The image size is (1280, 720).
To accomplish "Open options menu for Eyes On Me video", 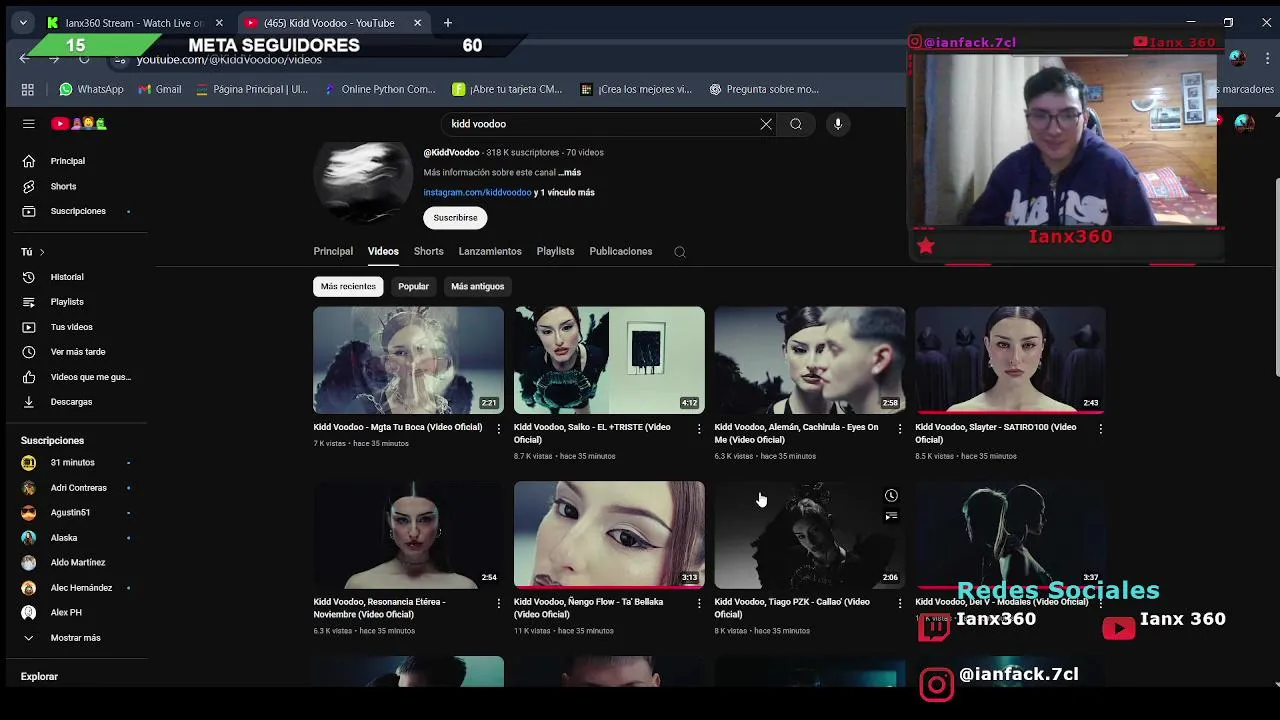I will (900, 428).
